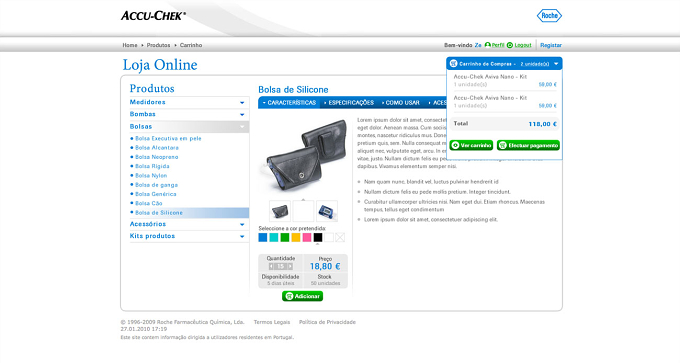Viewport: 680px width, 363px height.
Task: Select the crossed-out no-color swatch
Action: point(340,237)
